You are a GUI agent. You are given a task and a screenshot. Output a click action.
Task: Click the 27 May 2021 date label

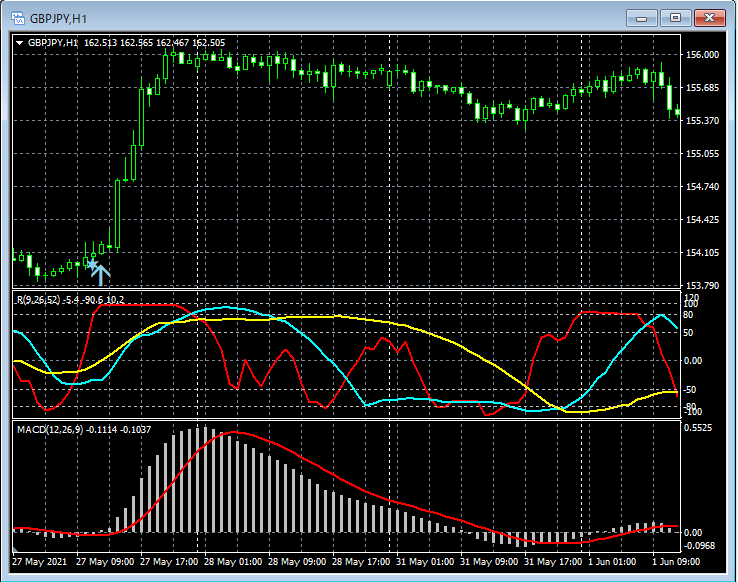tap(40, 562)
